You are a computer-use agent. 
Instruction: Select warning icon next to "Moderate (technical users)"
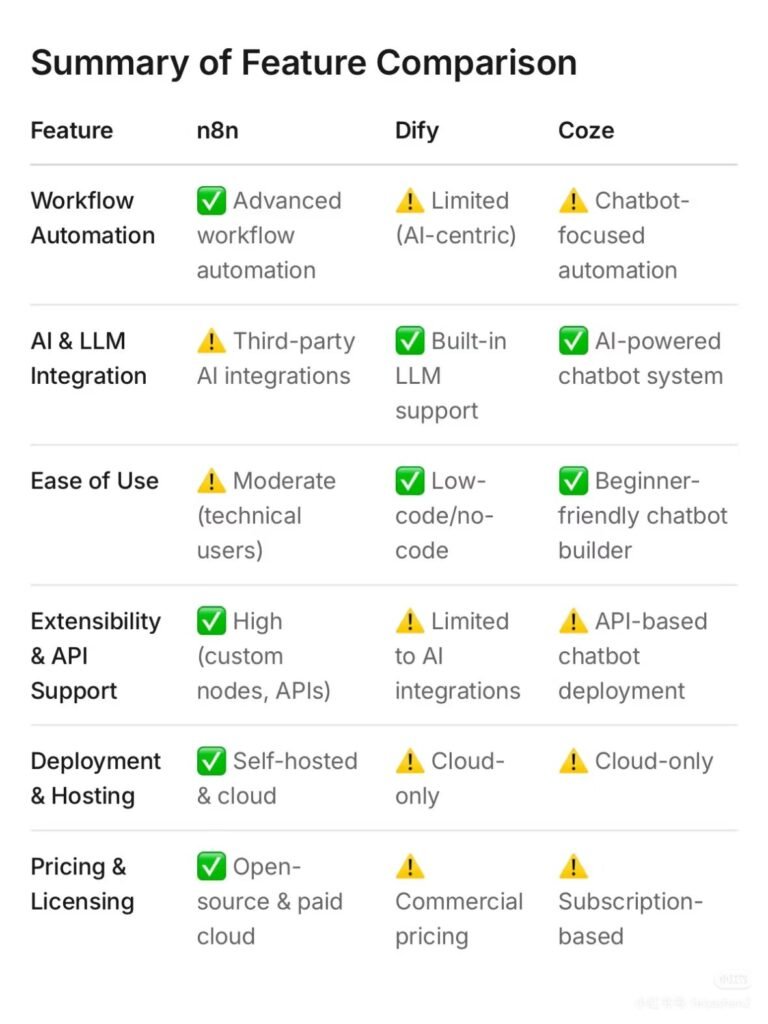tap(211, 481)
